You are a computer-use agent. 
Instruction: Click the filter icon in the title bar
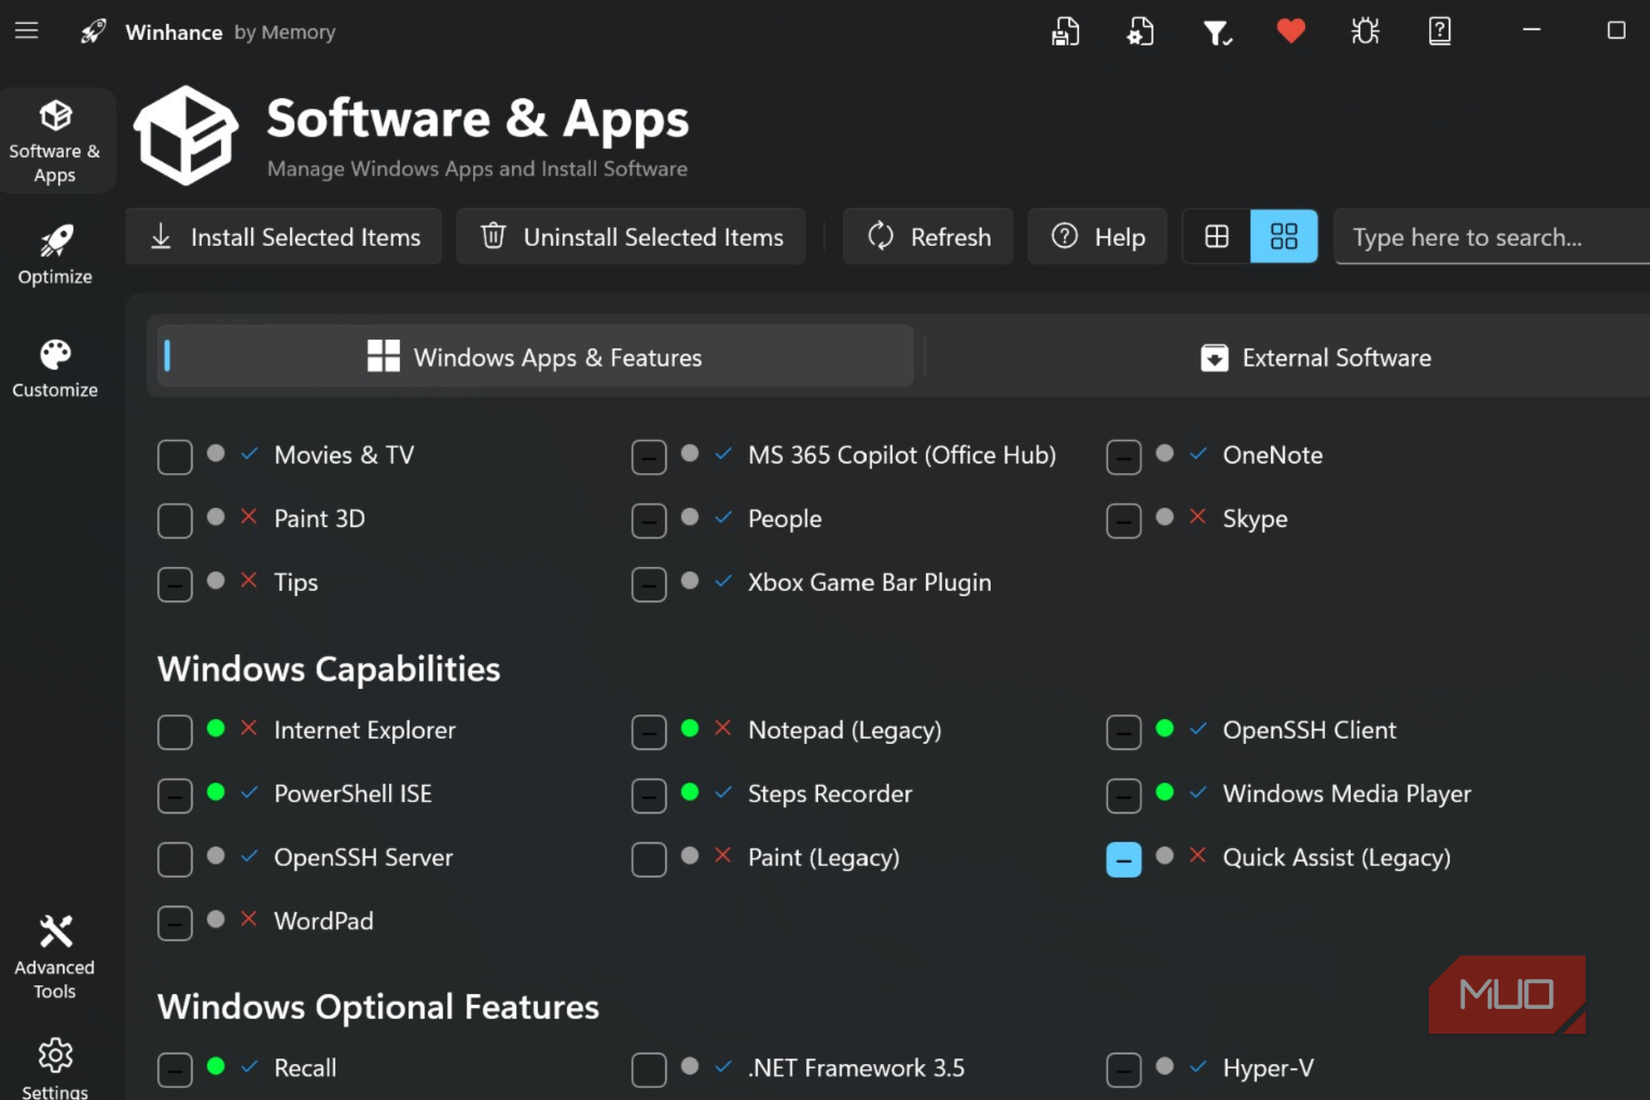(x=1217, y=31)
